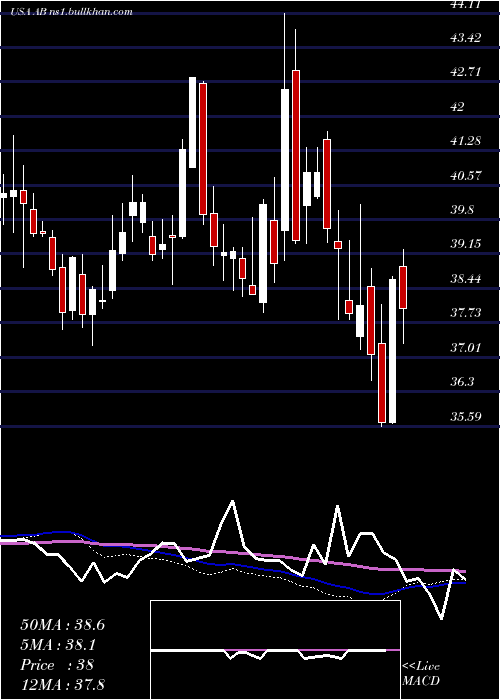Click the '<<Live MACD' label
This screenshot has width=500, height=700.
(421, 673)
